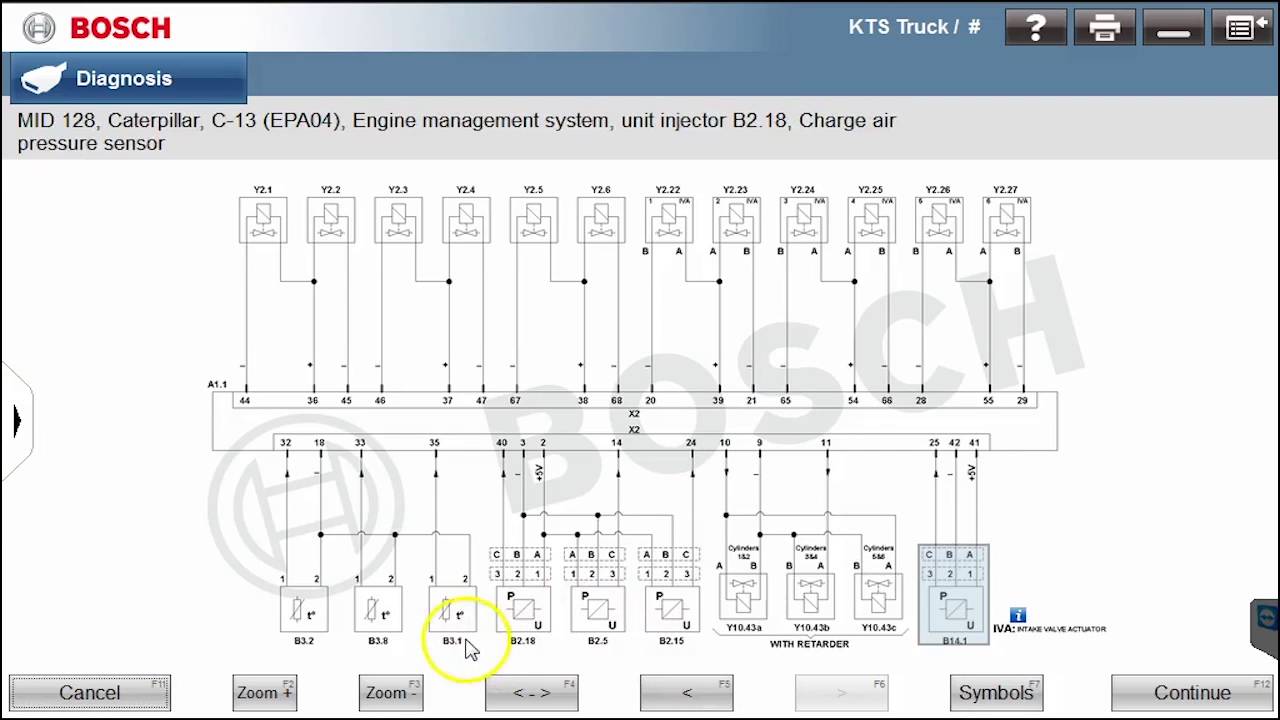
Task: Click the WITH RETARDER label
Action: (809, 644)
